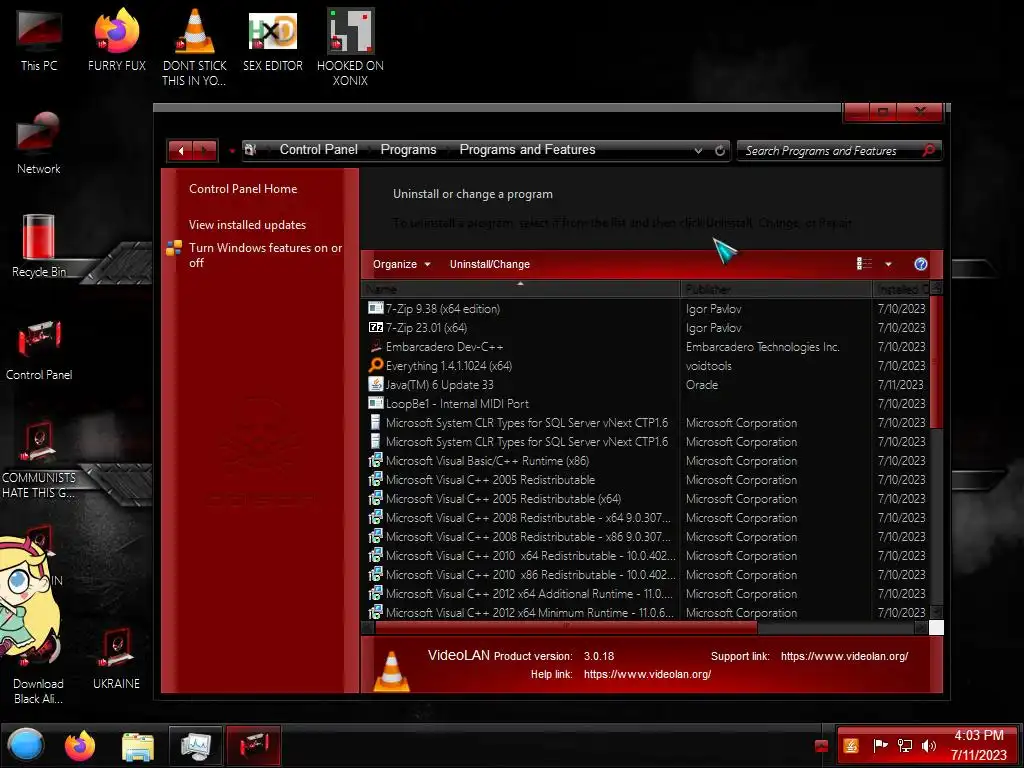Open File Explorer from the taskbar

point(138,746)
